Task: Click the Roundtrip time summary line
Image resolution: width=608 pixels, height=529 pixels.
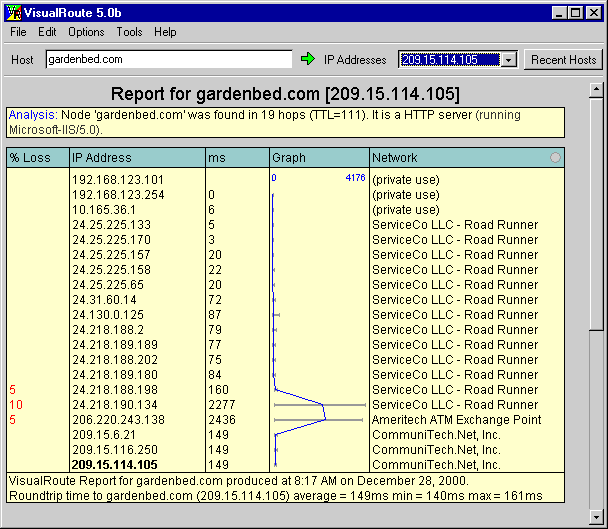Action: coord(276,496)
